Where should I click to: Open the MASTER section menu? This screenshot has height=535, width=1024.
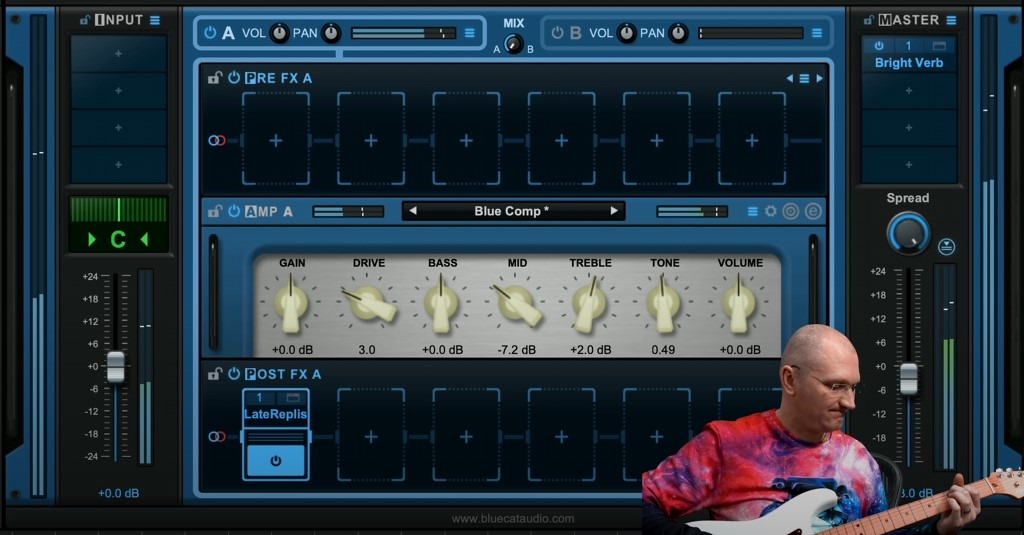[x=952, y=20]
